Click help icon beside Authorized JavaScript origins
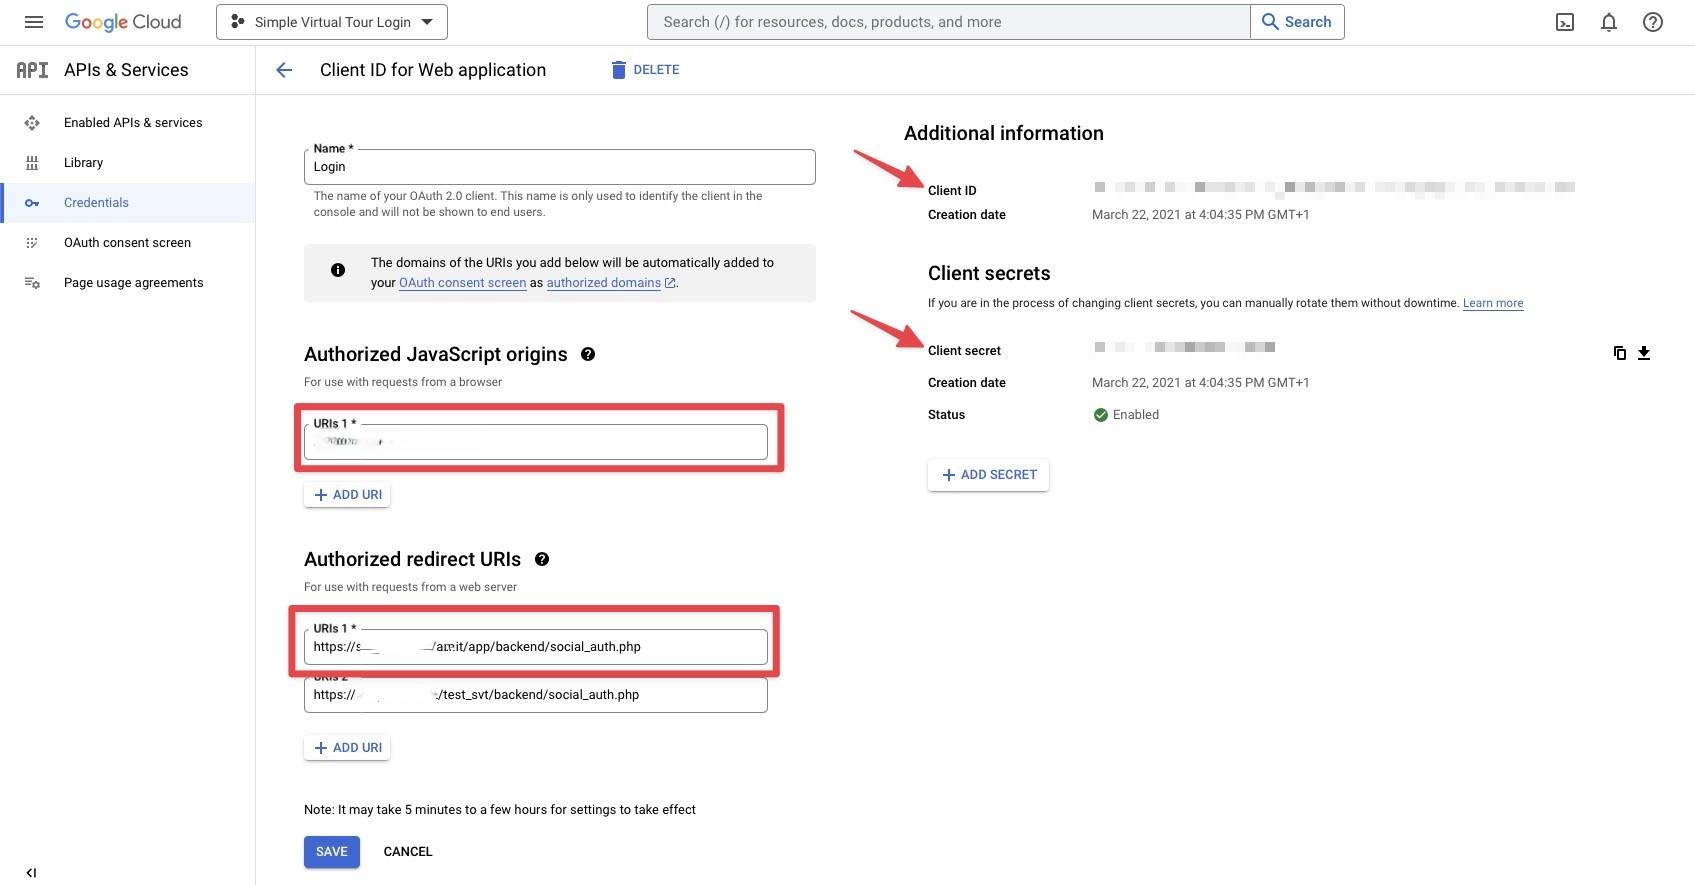Viewport: 1695px width, 885px height. tap(588, 354)
